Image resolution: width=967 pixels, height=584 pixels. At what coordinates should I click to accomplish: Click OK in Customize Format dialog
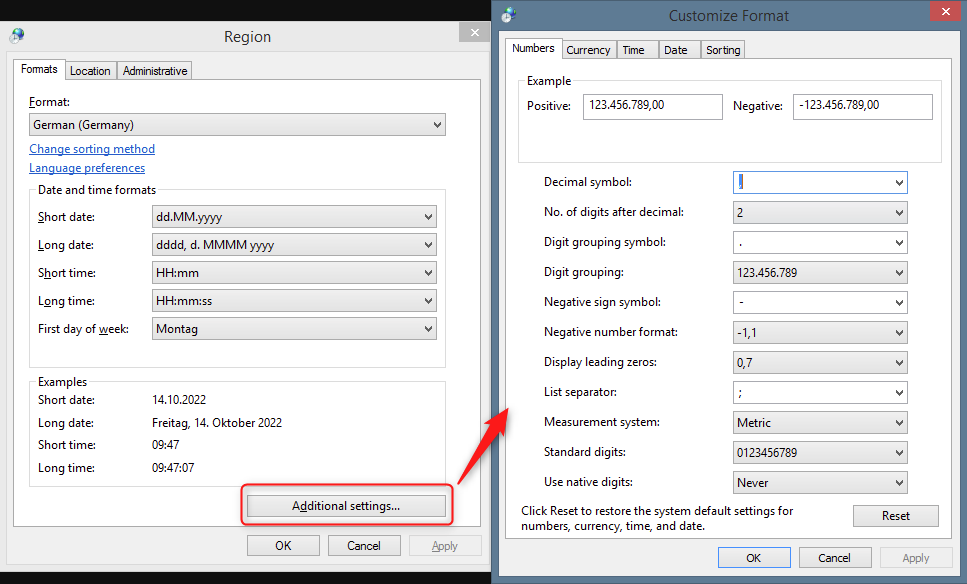754,557
